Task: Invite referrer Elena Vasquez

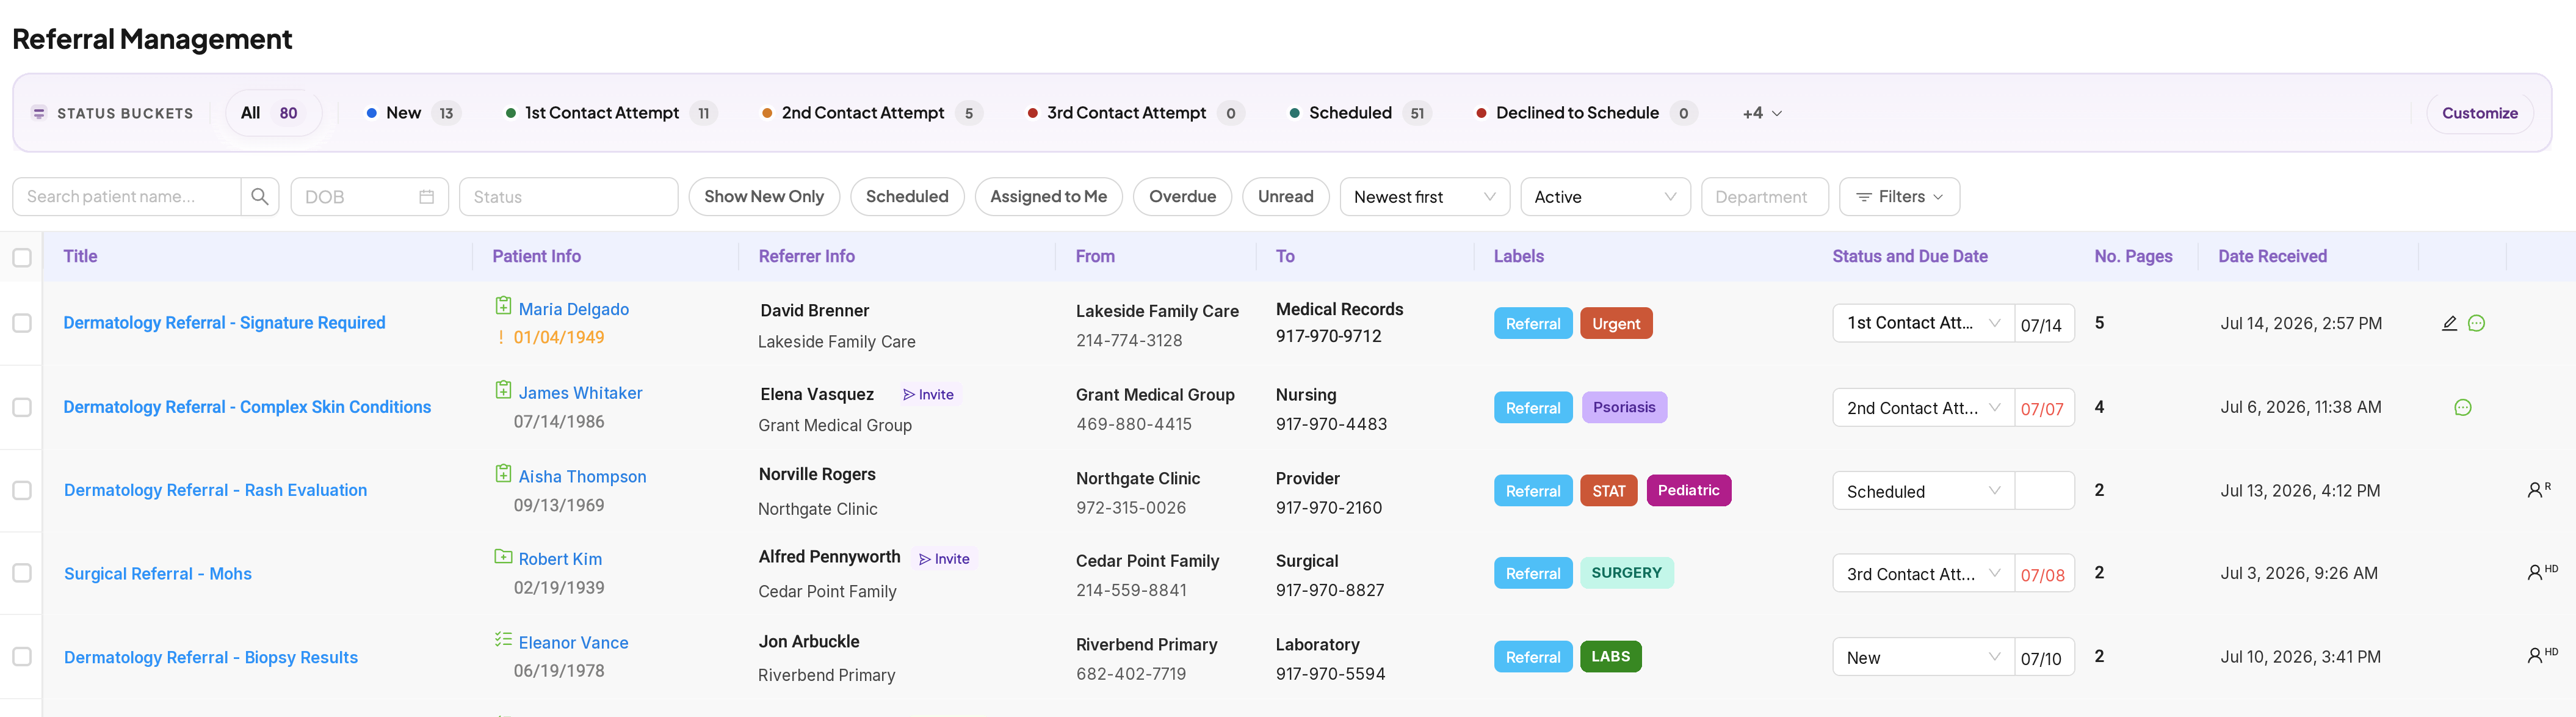Action: click(929, 394)
